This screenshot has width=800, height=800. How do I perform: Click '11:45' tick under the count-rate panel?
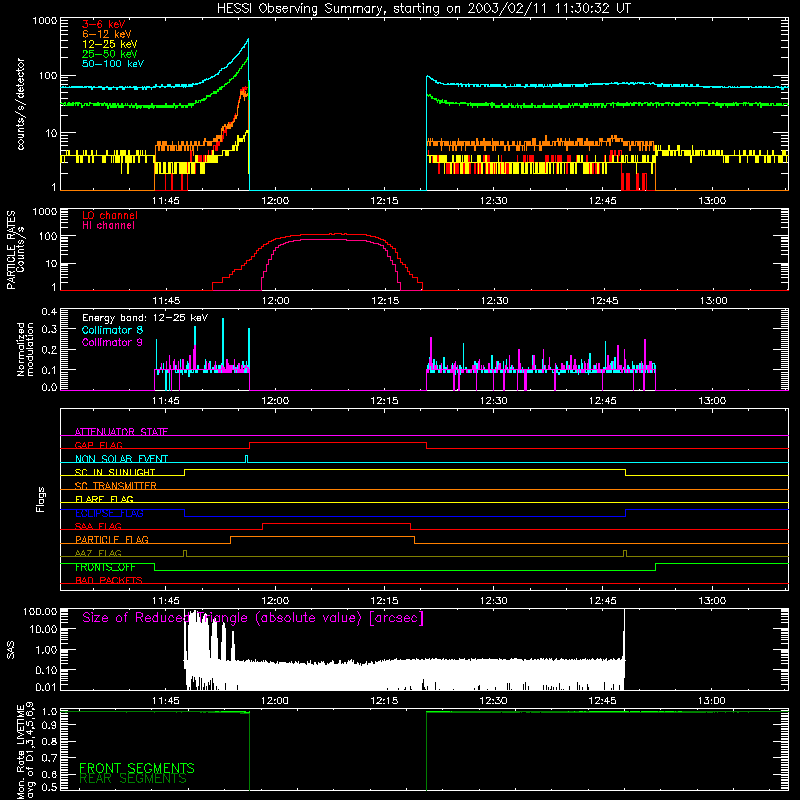[166, 201]
